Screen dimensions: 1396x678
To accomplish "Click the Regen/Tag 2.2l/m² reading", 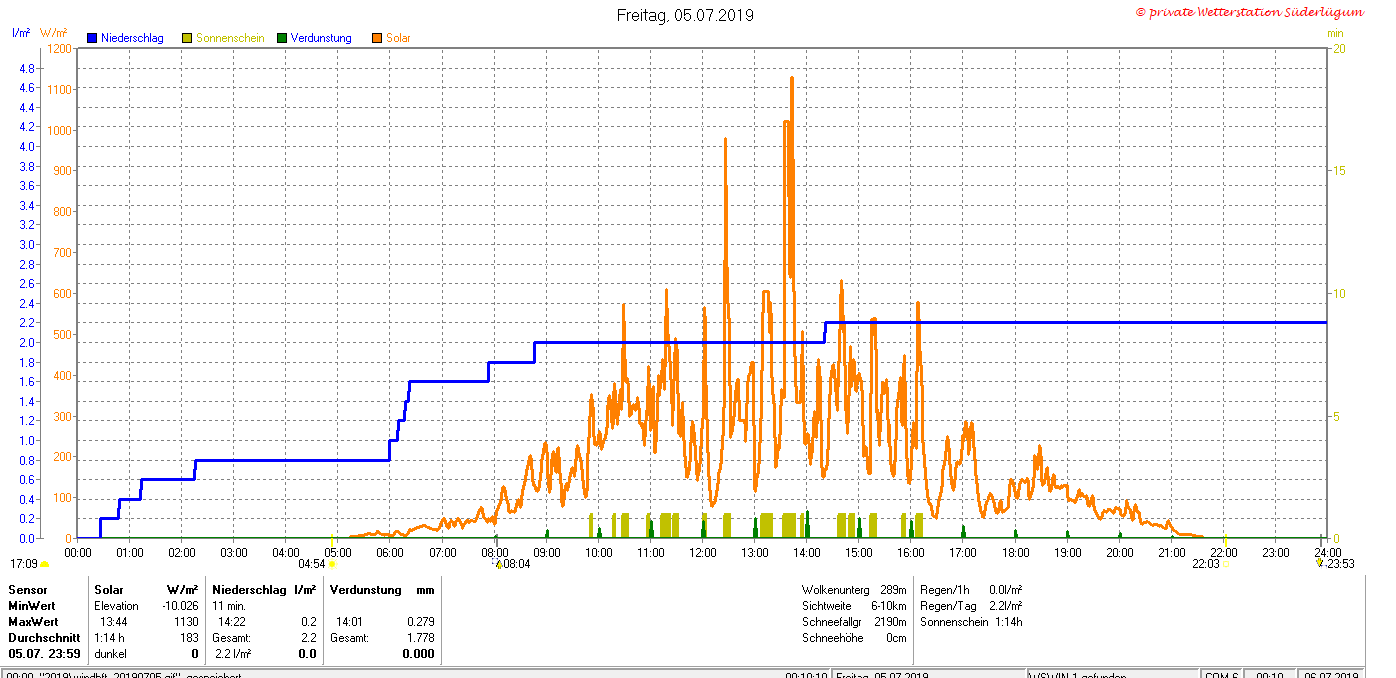I will pos(971,606).
